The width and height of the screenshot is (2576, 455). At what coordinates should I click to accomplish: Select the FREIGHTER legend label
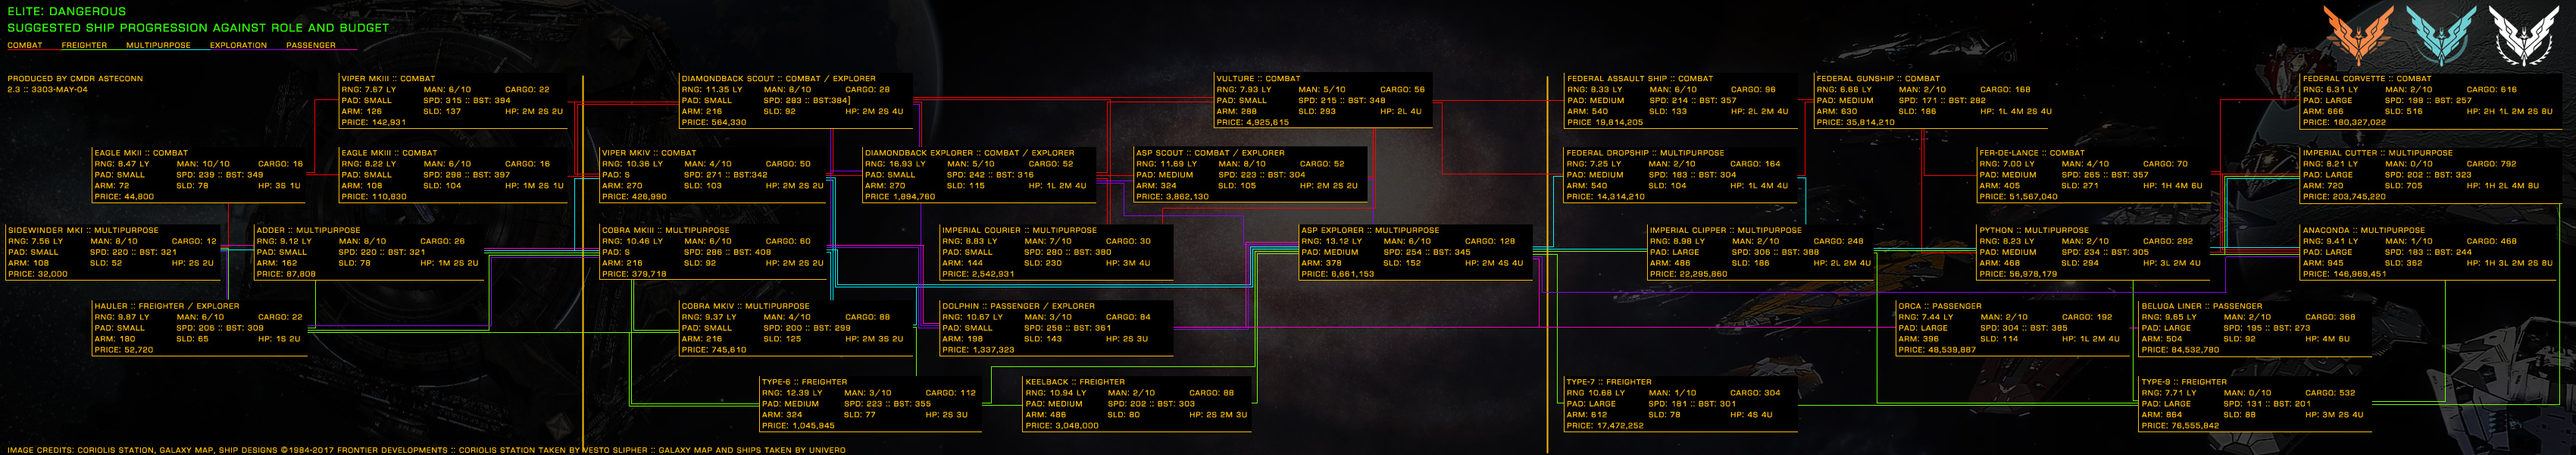[x=84, y=45]
